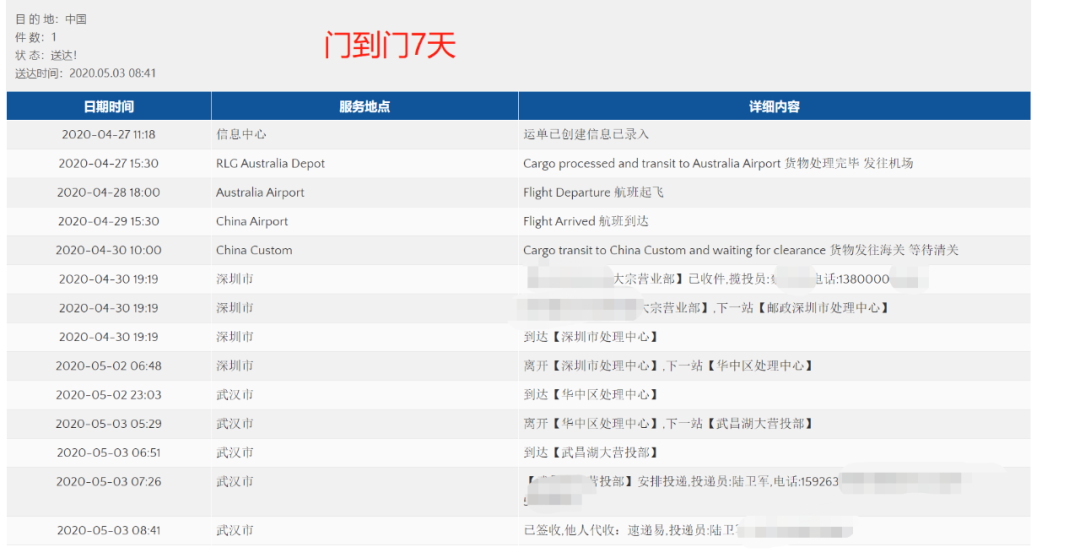Click the detail 运单已创建信息已录入

[585, 134]
